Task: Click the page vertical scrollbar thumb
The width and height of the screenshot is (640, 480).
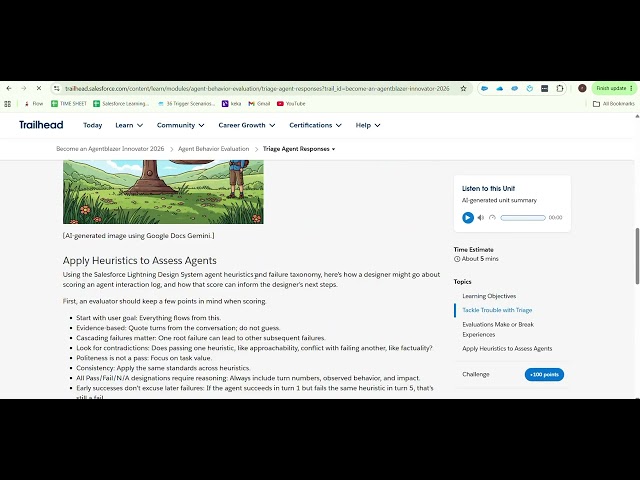Action: pos(637,256)
